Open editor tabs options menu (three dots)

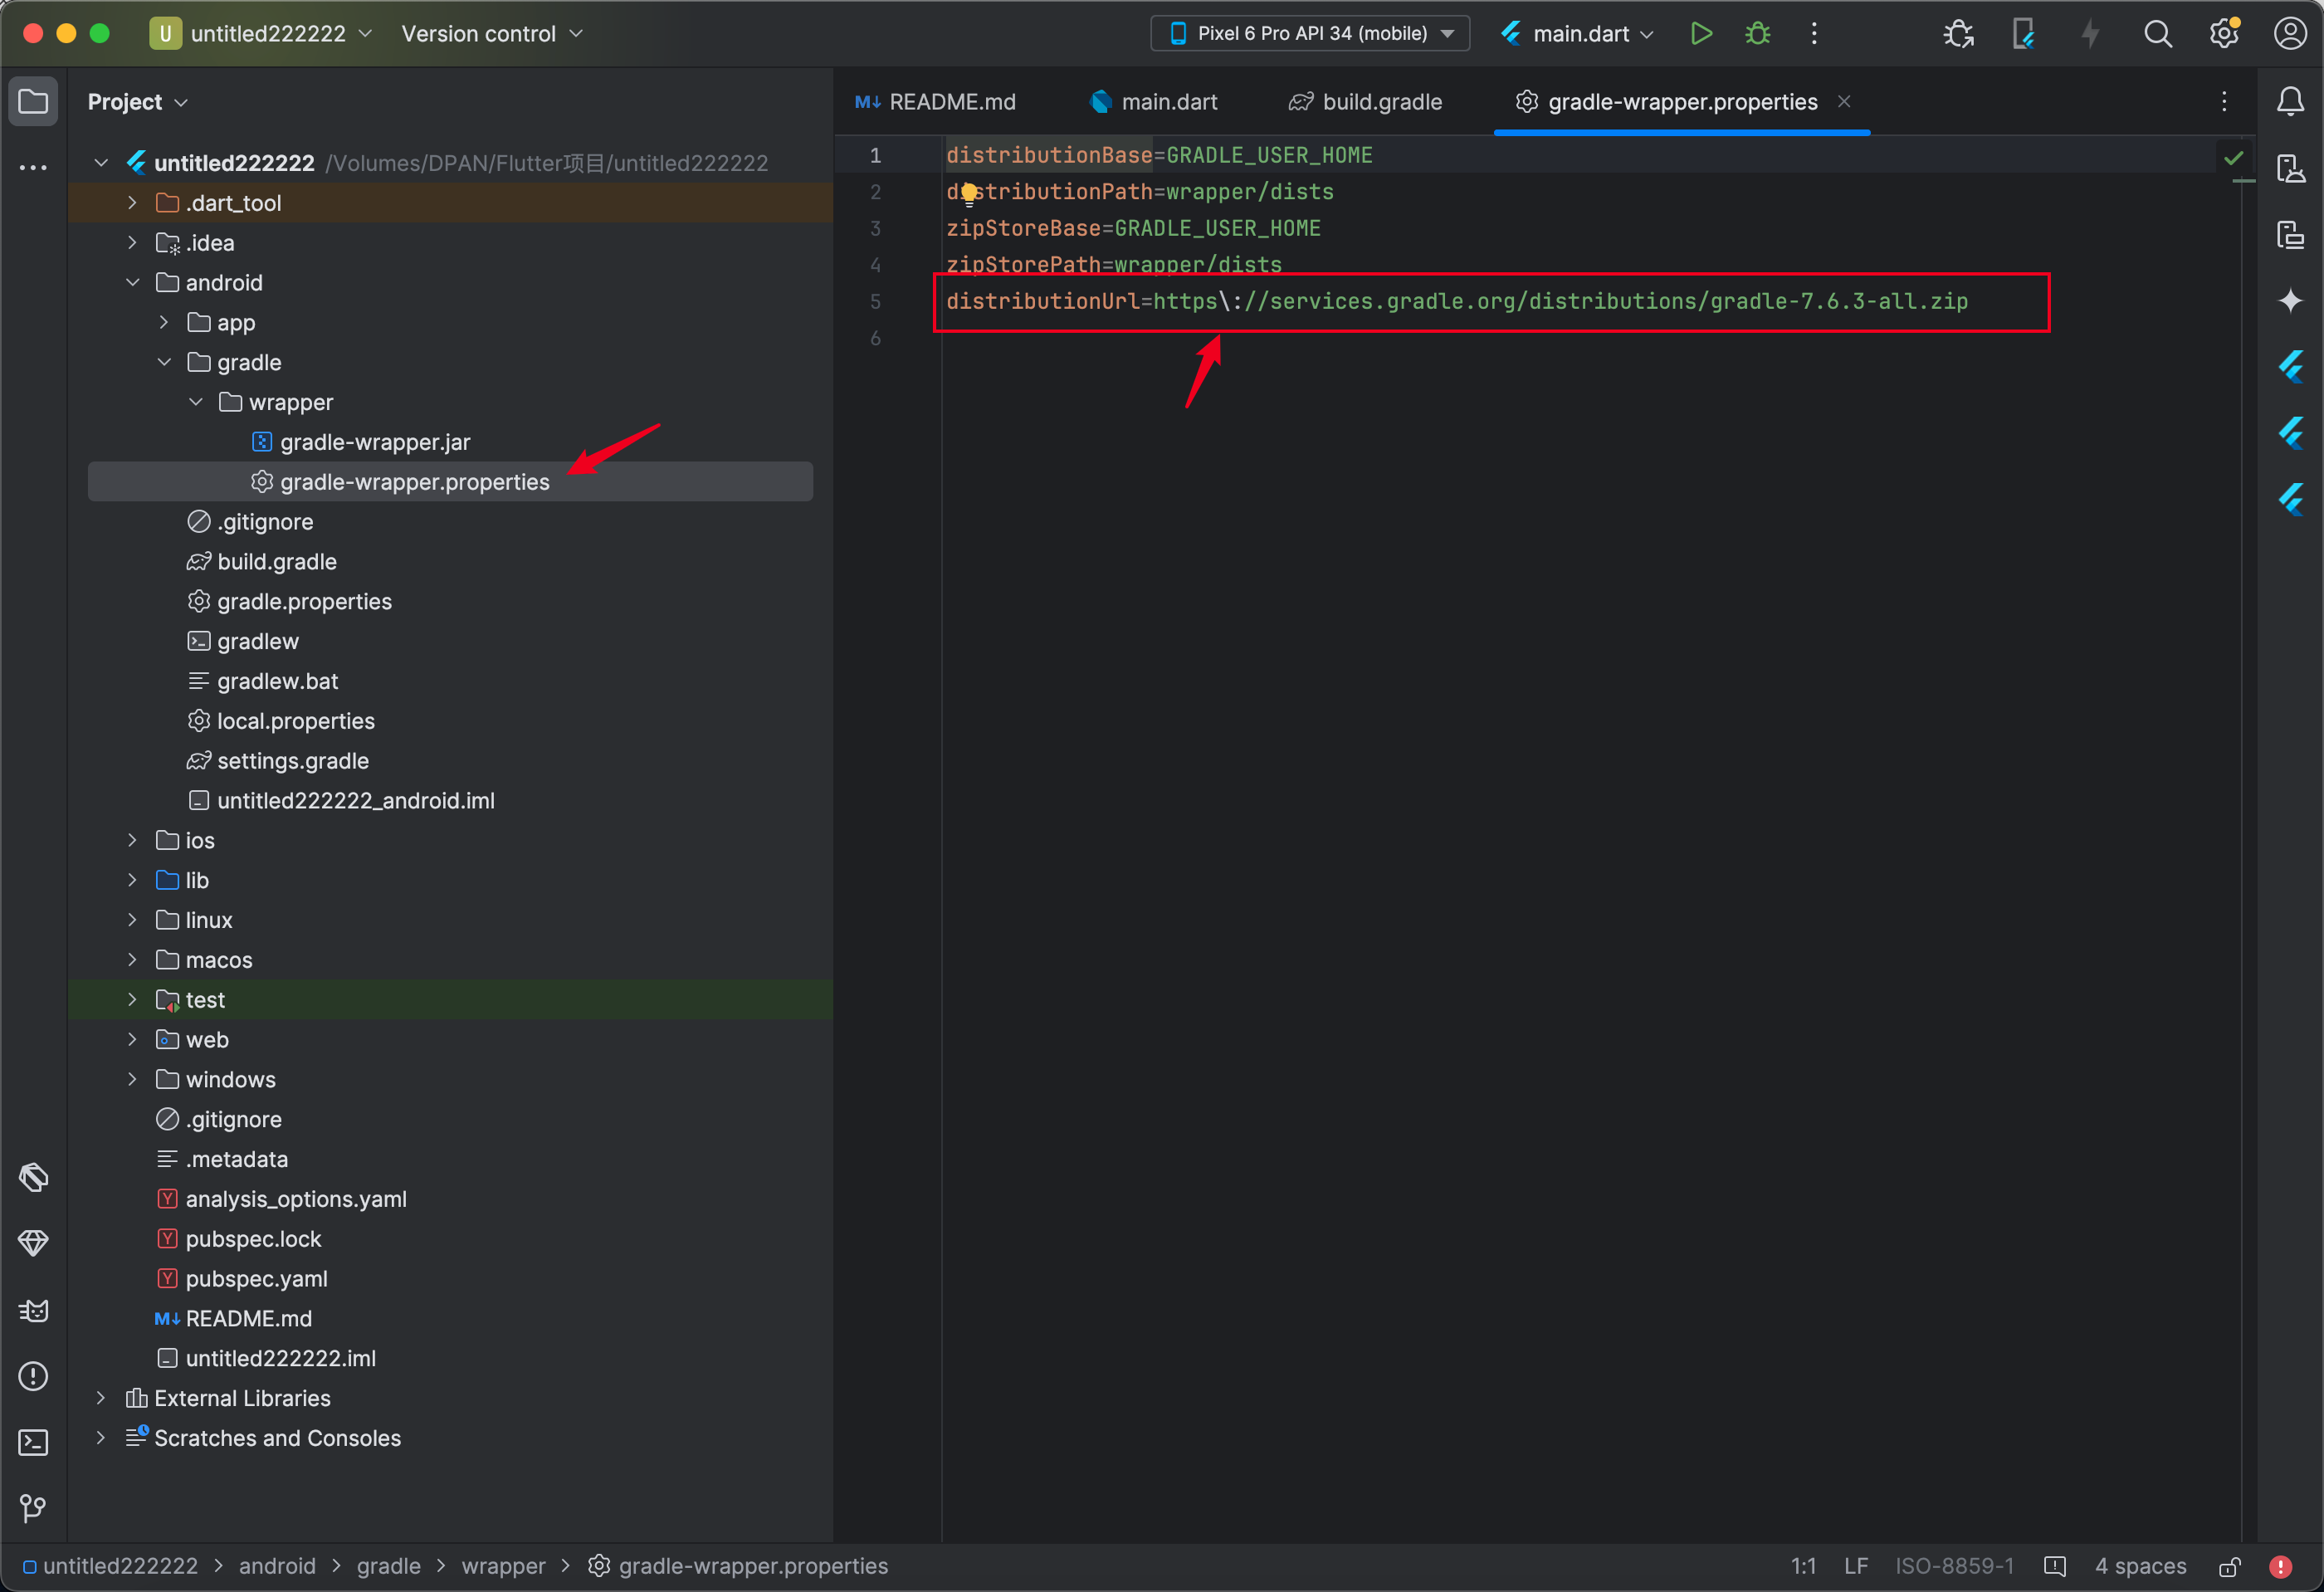point(2223,101)
